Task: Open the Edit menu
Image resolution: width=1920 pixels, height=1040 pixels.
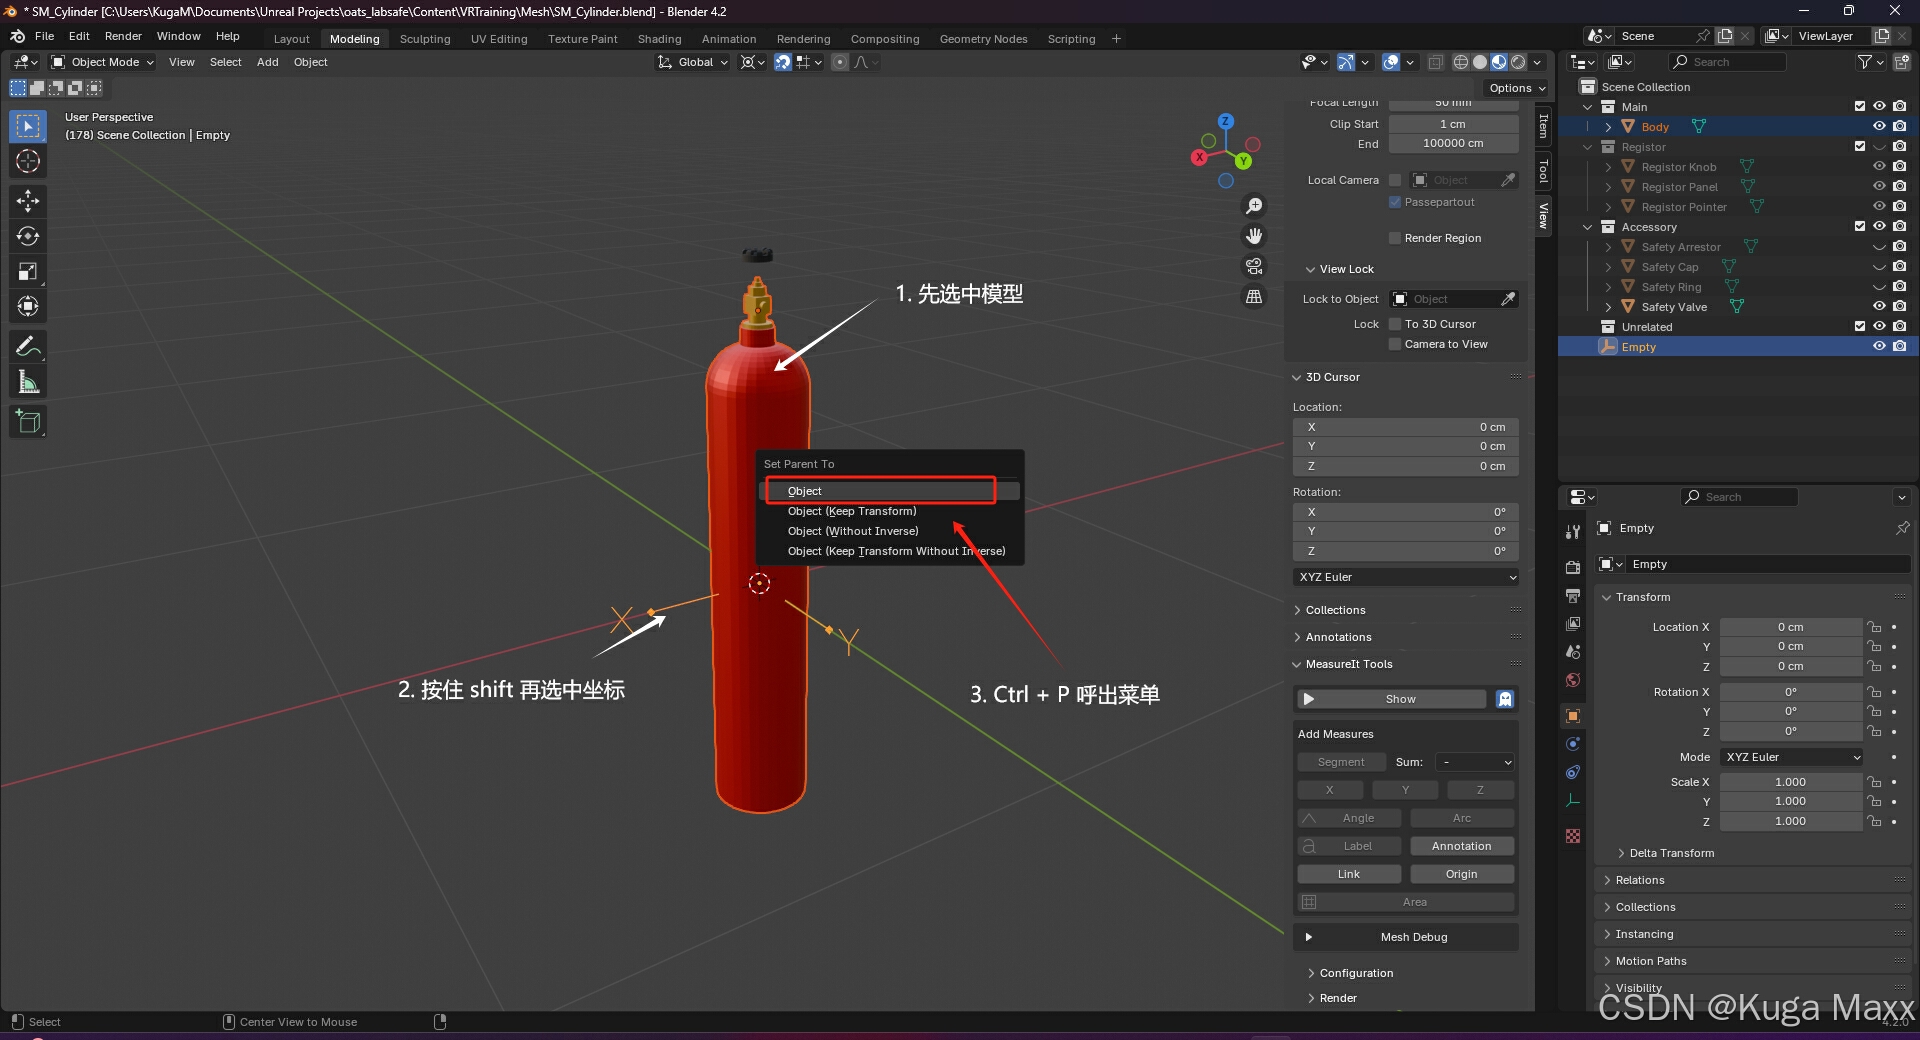Action: point(79,36)
